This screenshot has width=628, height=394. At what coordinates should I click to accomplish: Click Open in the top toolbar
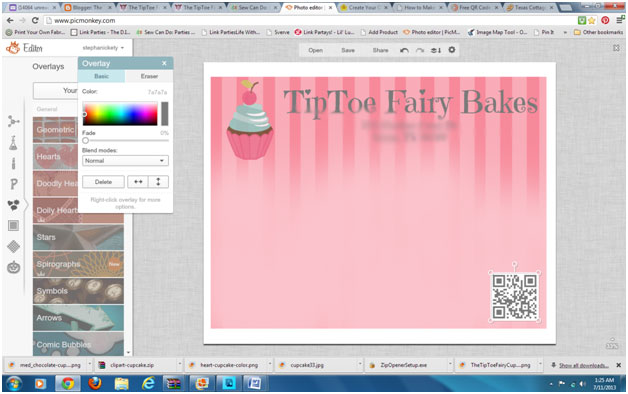(x=316, y=50)
